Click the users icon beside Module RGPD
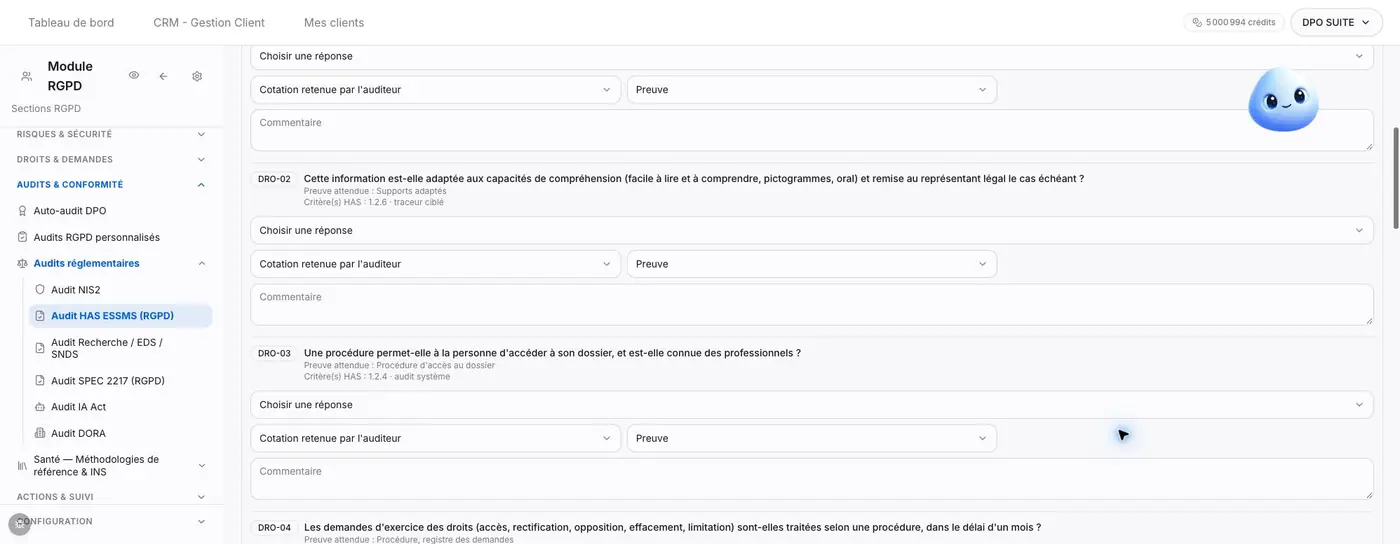Screen dimensions: 1400x544 point(27,76)
